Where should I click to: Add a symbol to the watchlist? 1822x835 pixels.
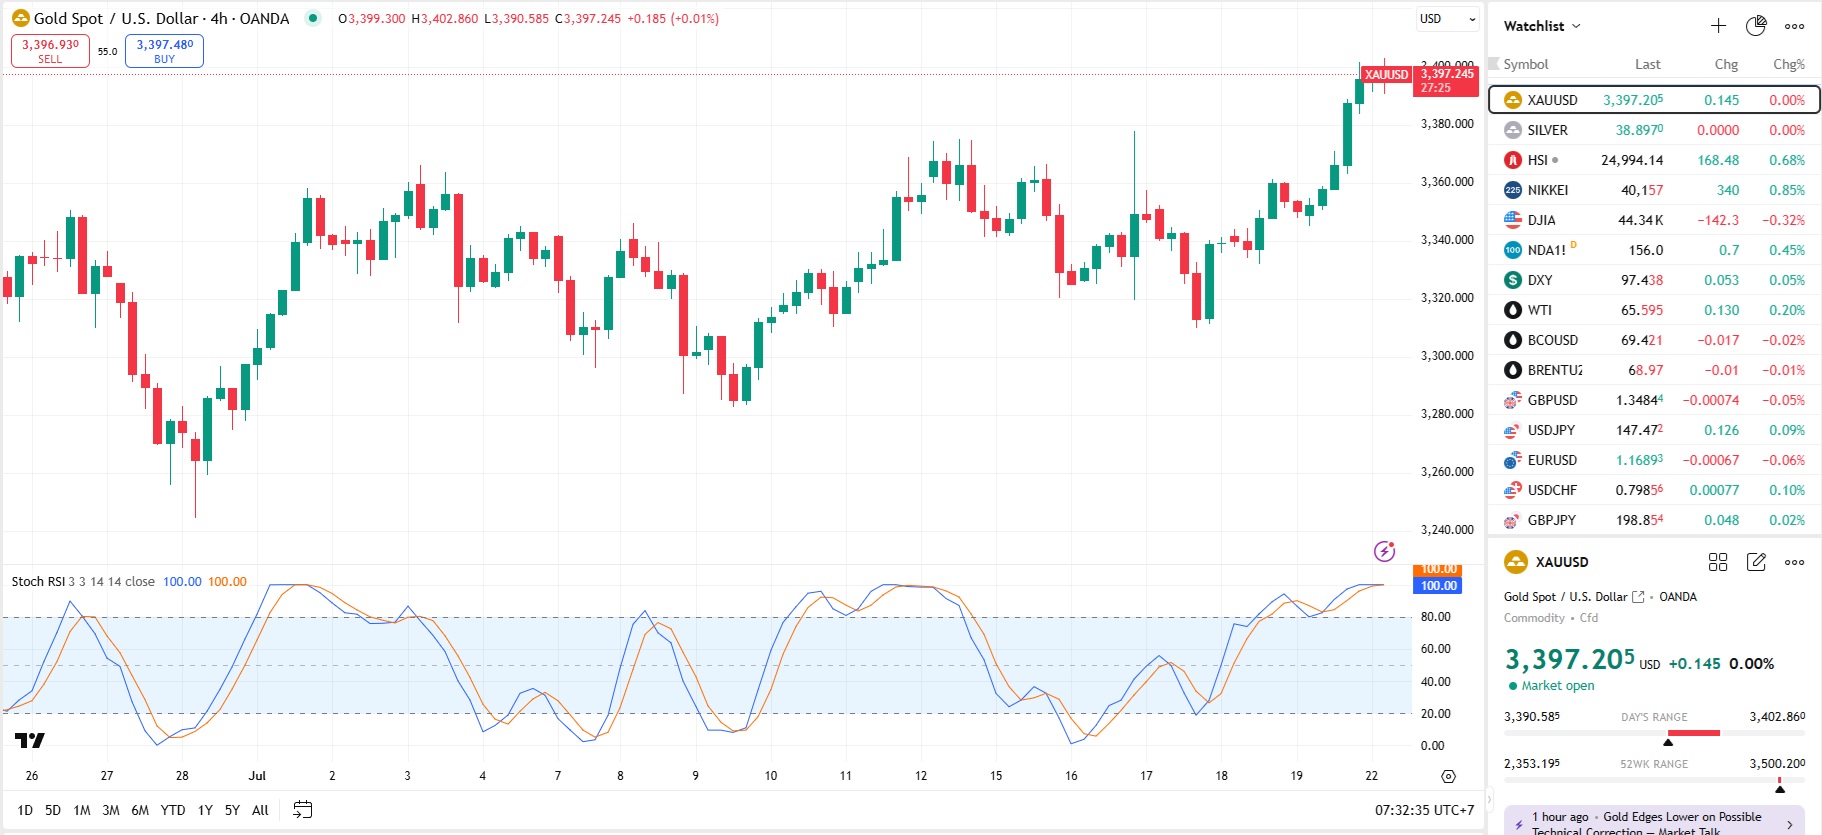(1718, 26)
